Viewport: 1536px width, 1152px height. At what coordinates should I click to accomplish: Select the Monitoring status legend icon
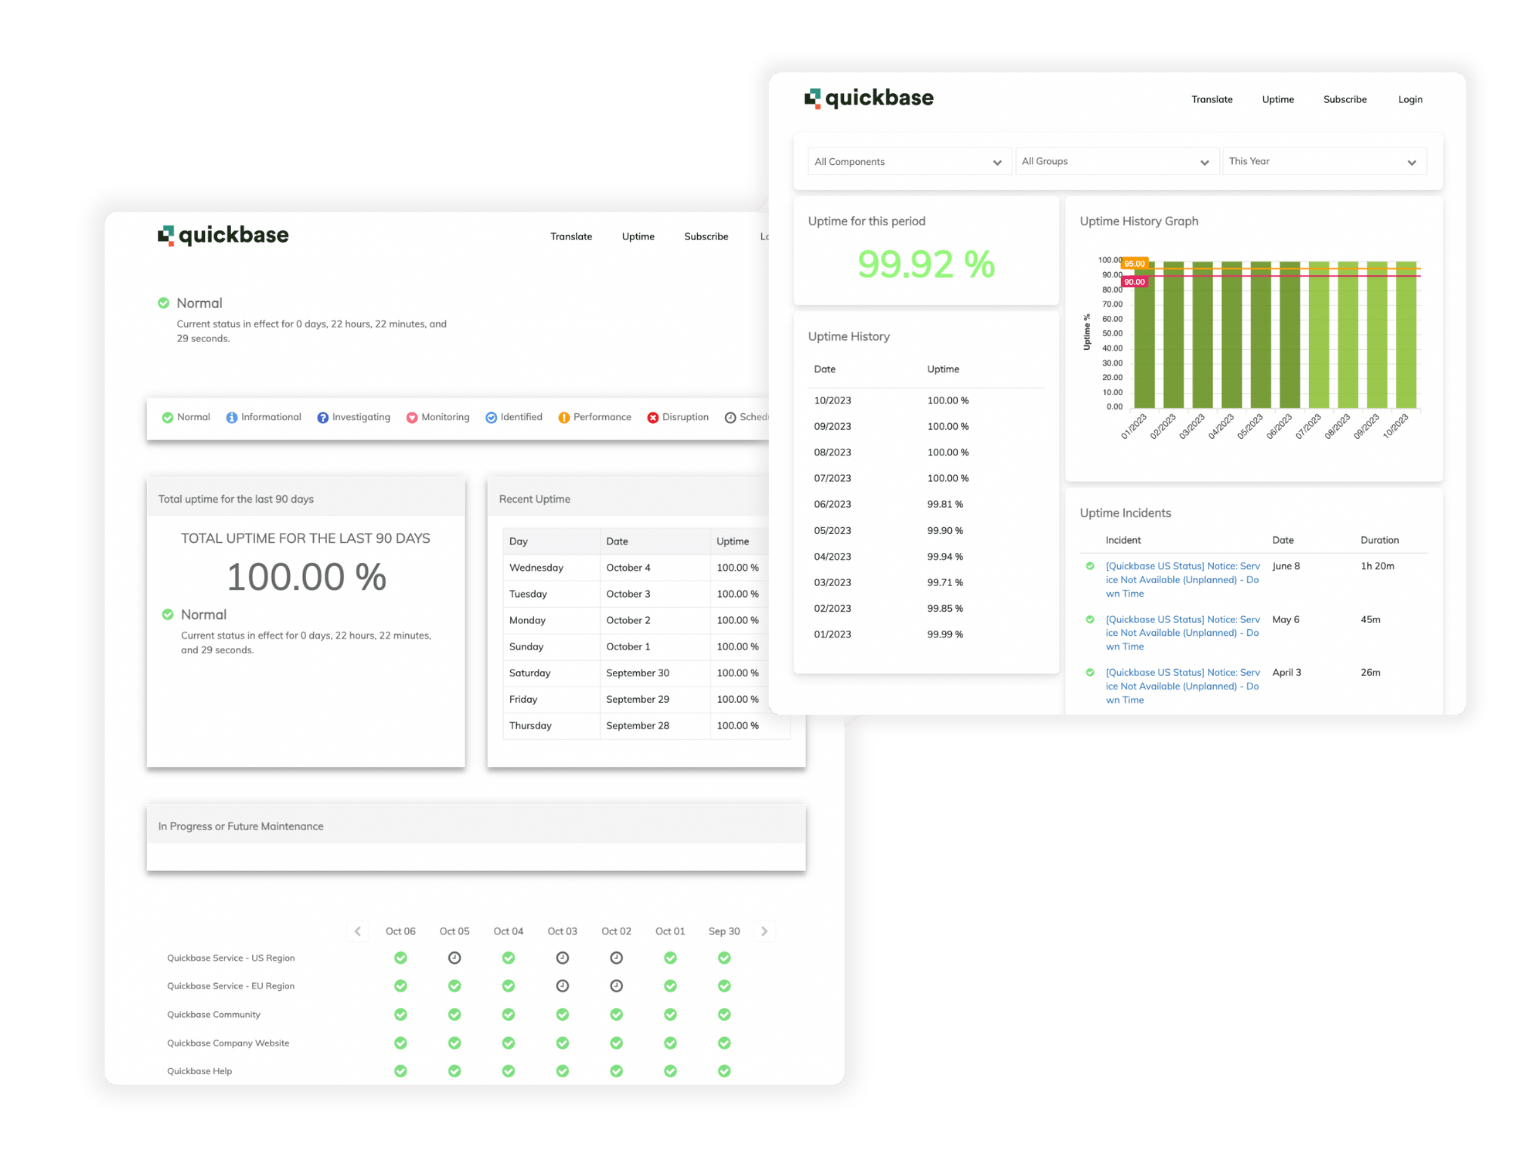[x=412, y=417]
